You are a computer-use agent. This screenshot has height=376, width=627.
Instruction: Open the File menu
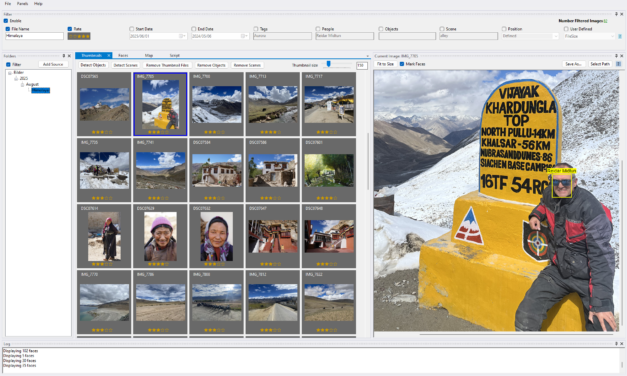pyautogui.click(x=8, y=4)
